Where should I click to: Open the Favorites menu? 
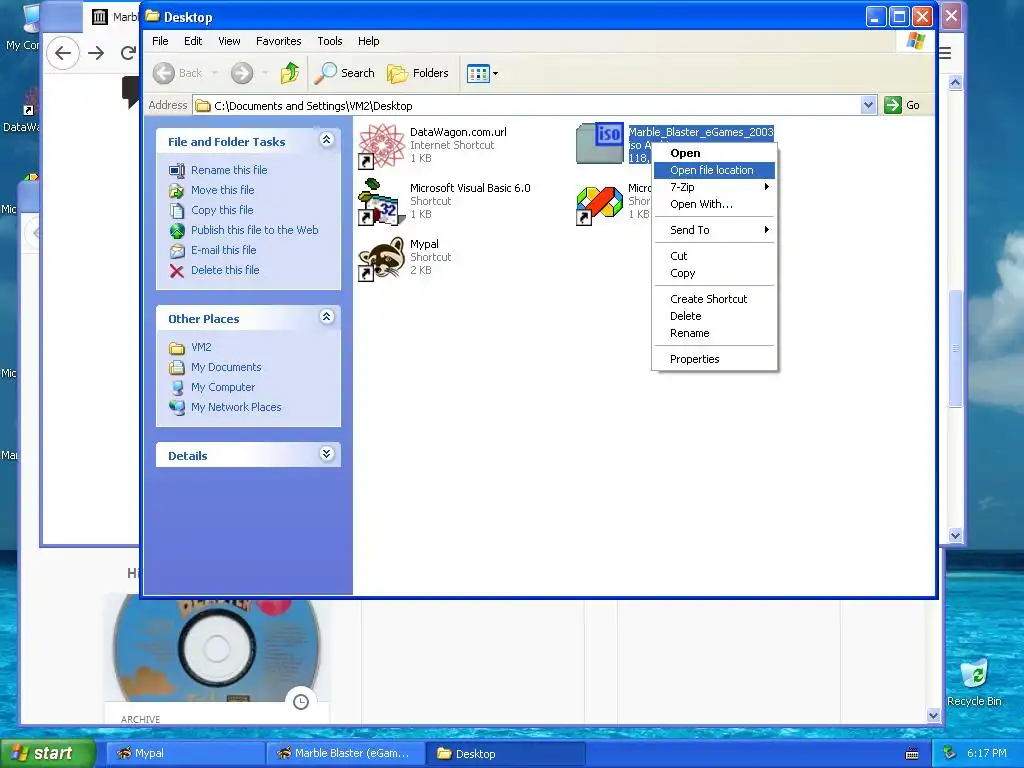[278, 41]
